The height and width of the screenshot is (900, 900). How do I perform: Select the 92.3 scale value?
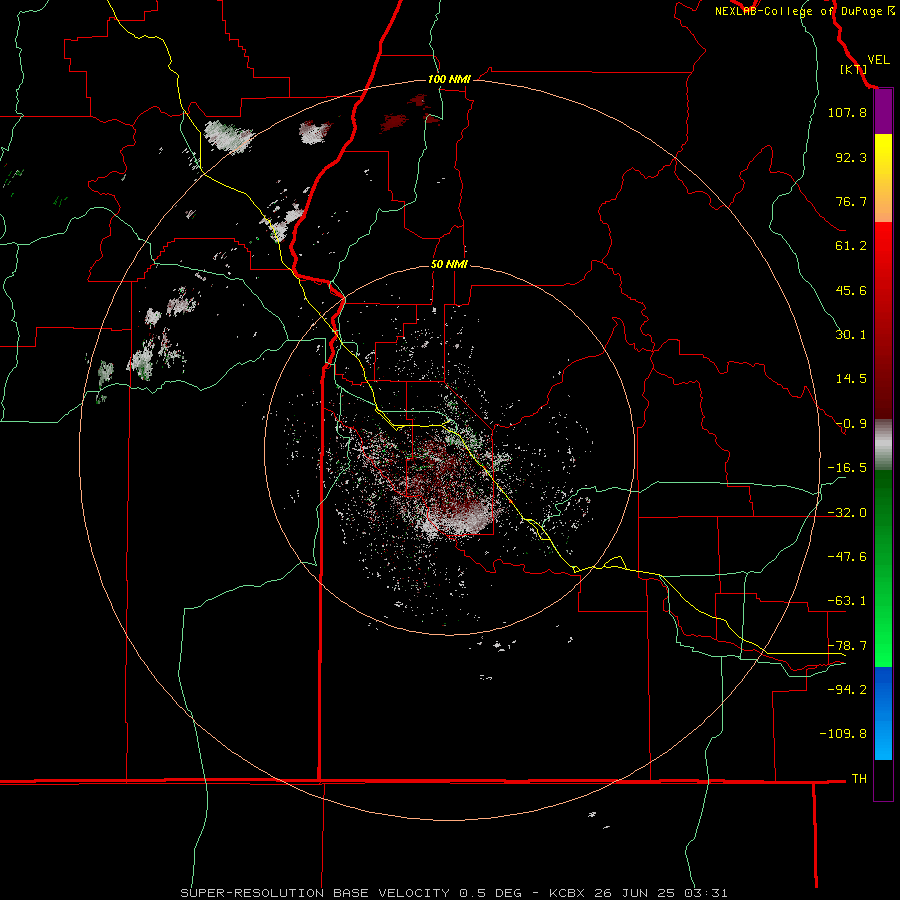pyautogui.click(x=851, y=157)
